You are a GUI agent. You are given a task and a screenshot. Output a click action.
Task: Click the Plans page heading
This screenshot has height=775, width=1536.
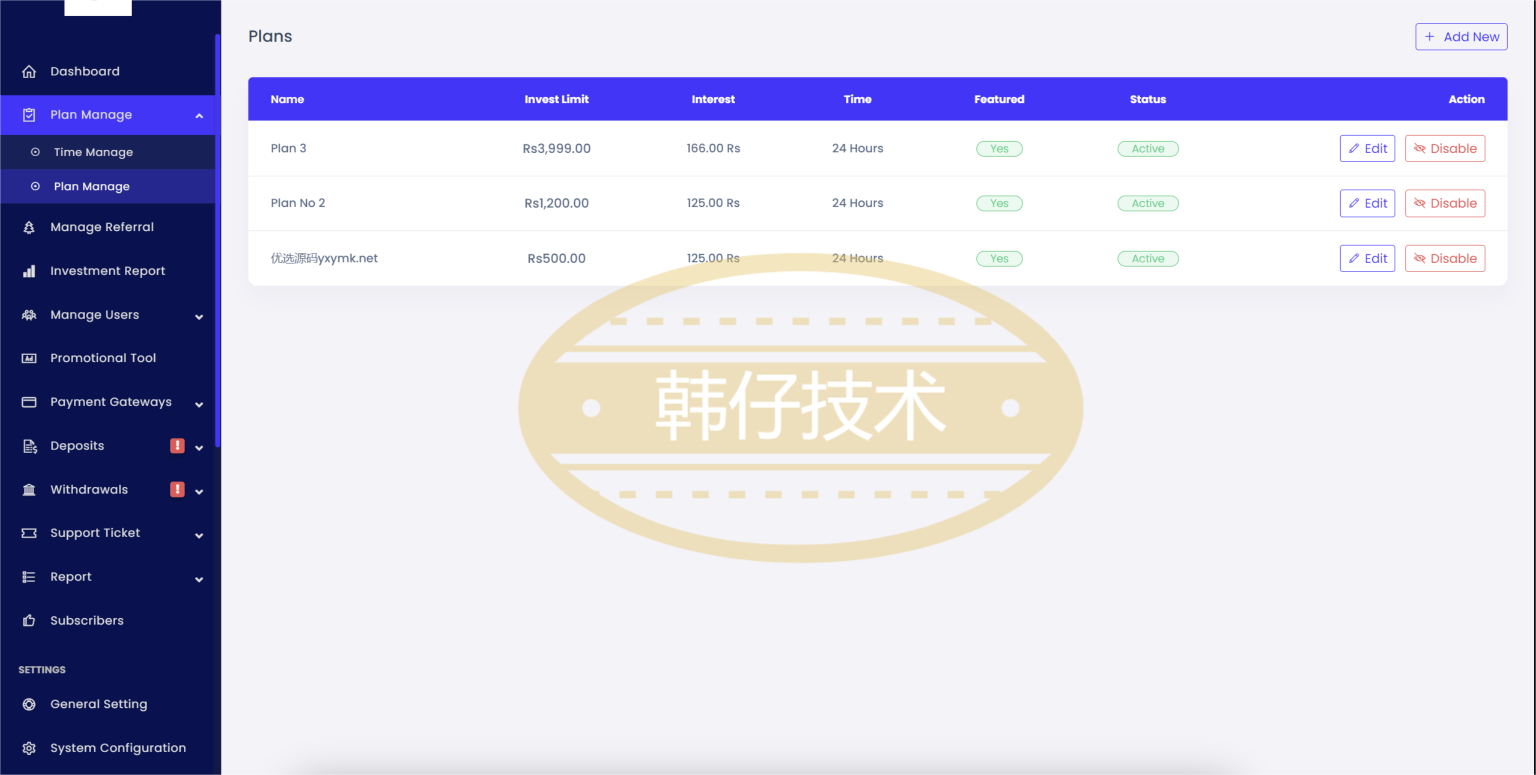coord(270,36)
